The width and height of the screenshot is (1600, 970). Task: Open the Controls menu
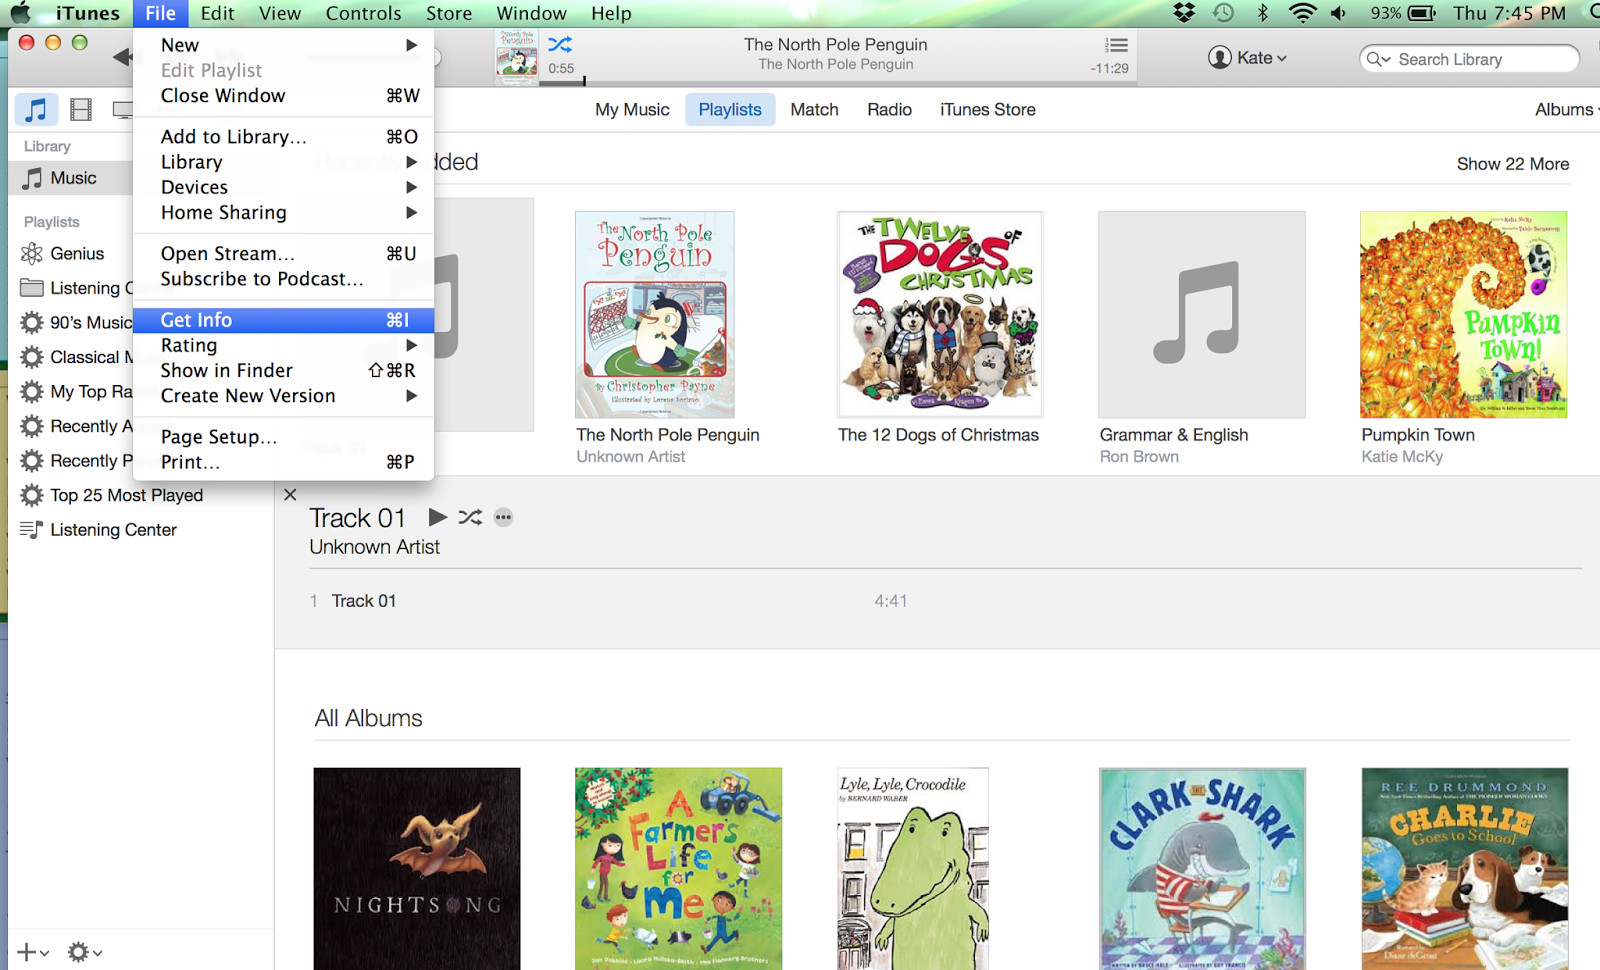363,13
